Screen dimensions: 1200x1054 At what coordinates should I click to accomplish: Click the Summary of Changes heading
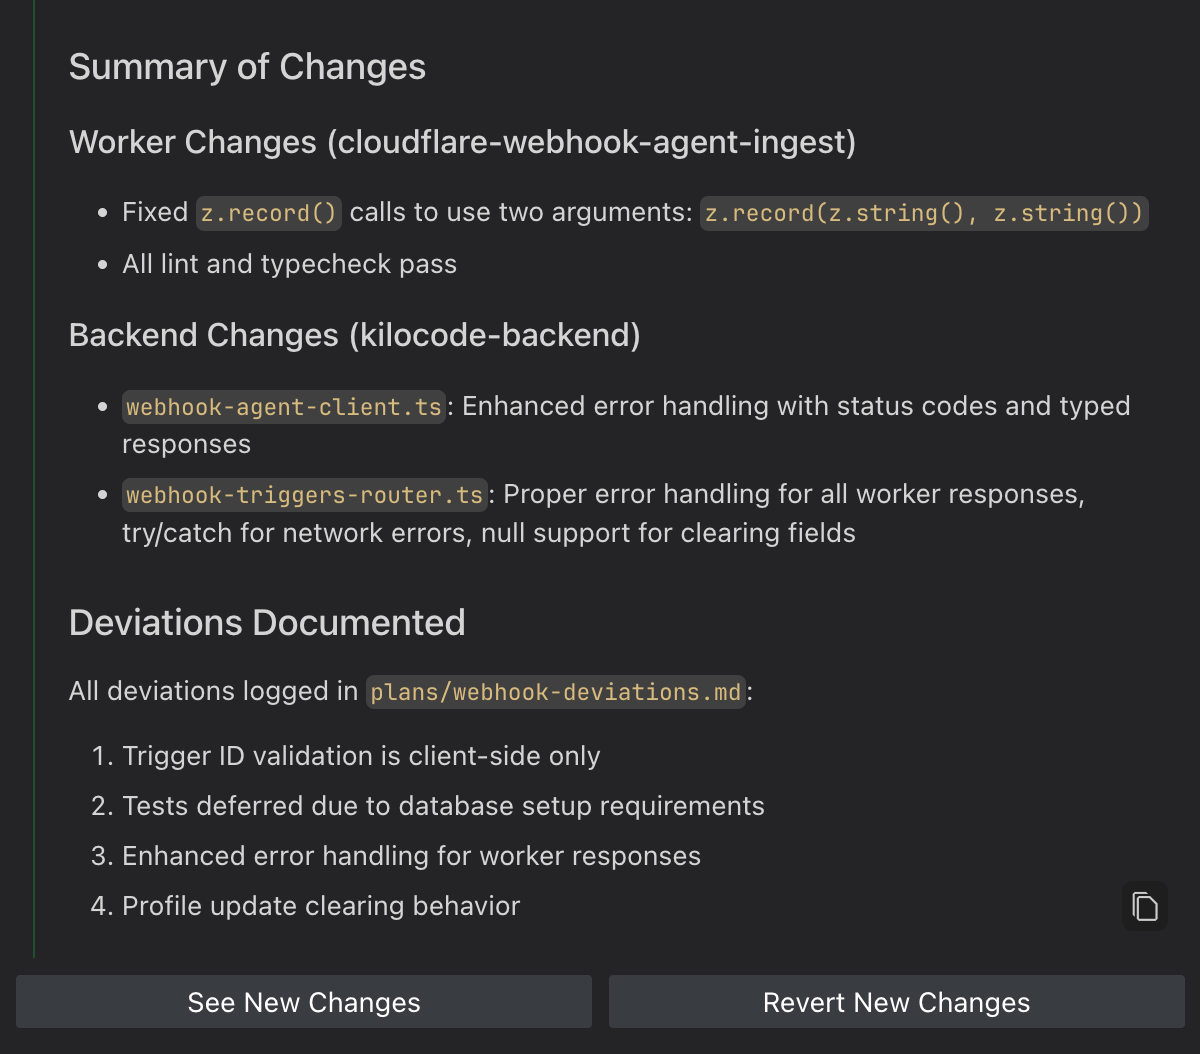click(x=247, y=67)
